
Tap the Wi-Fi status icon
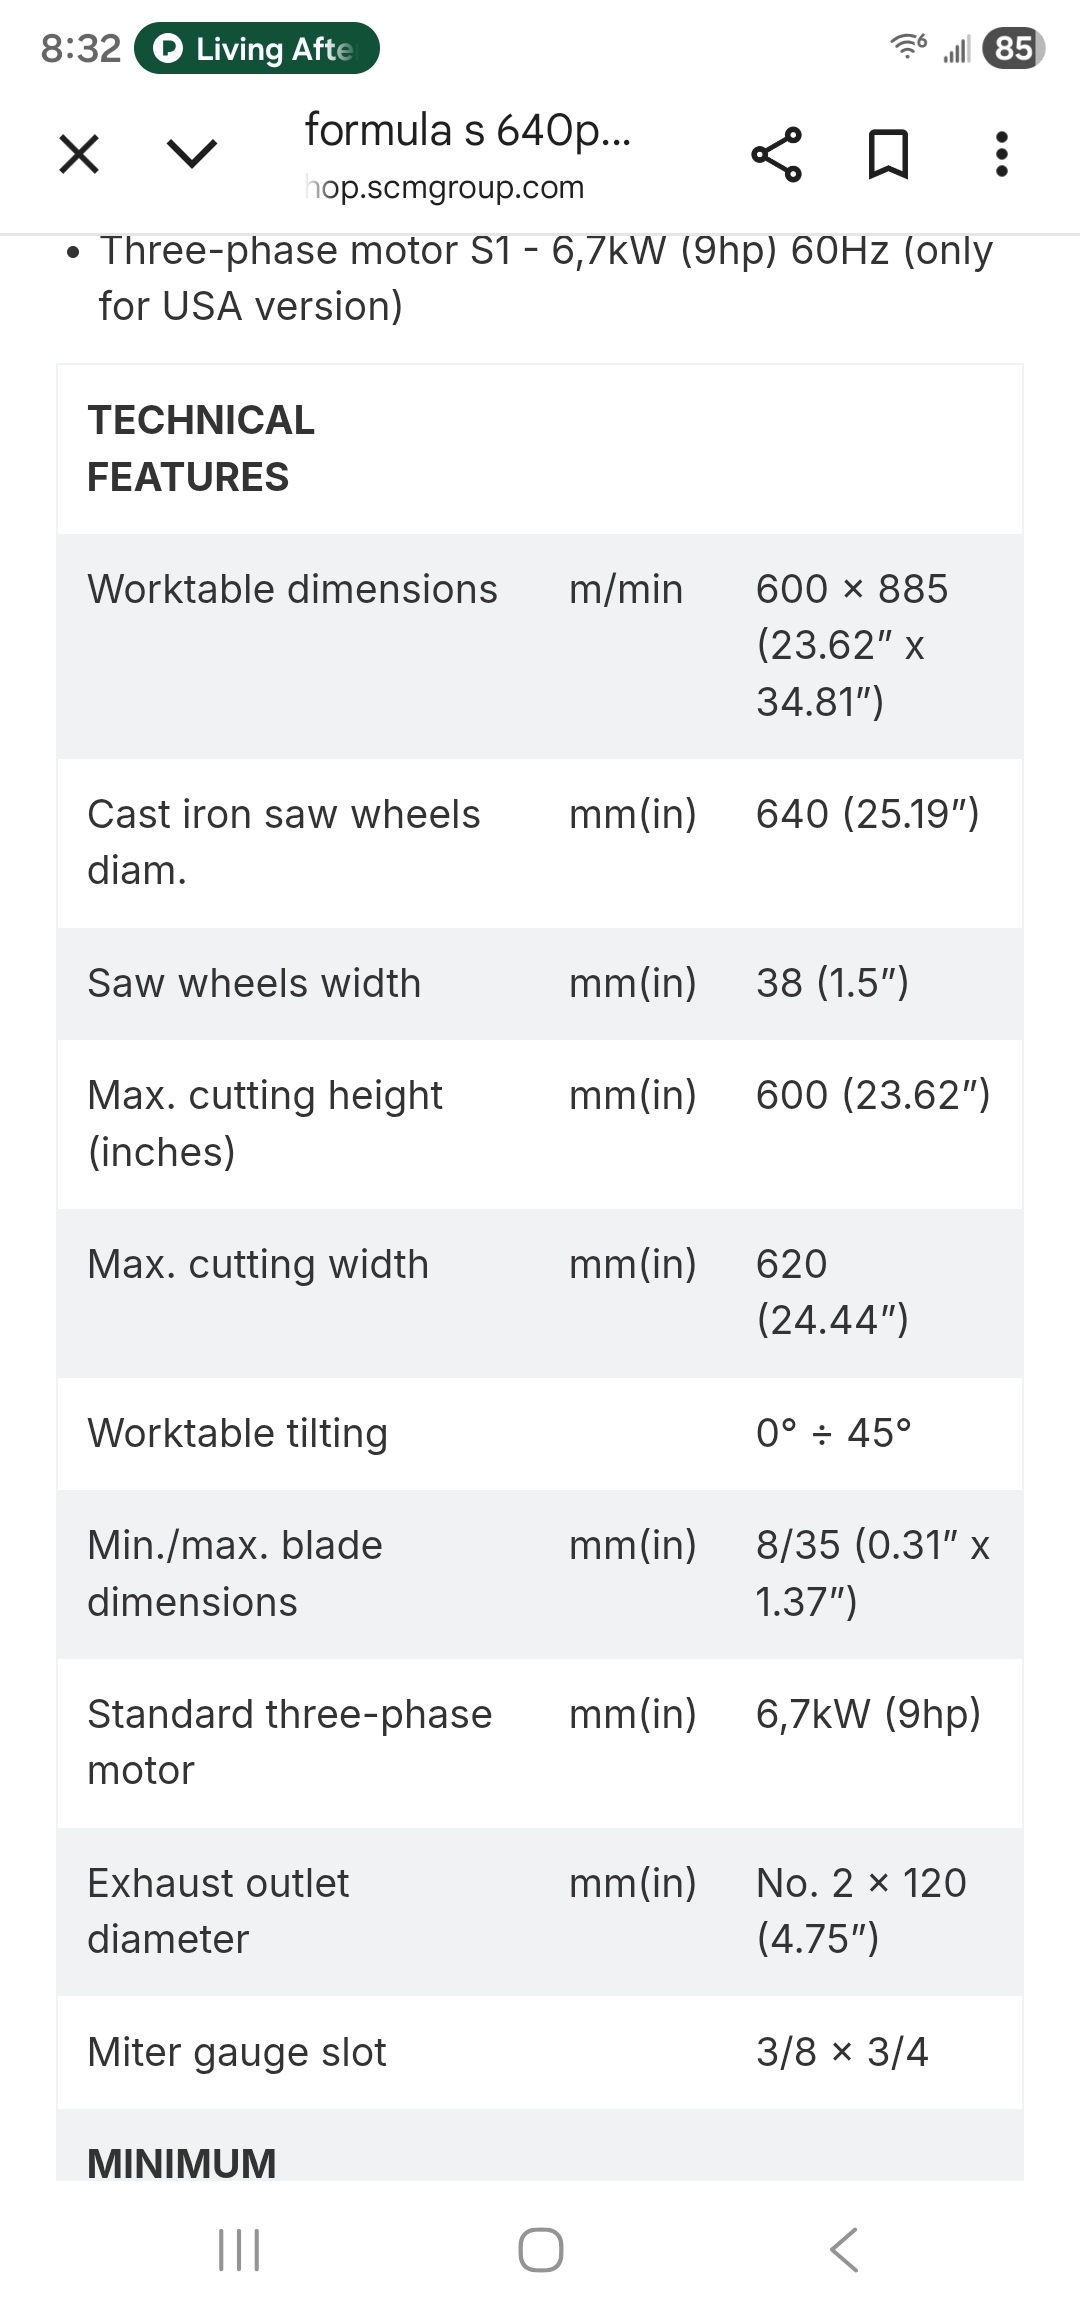pyautogui.click(x=908, y=46)
